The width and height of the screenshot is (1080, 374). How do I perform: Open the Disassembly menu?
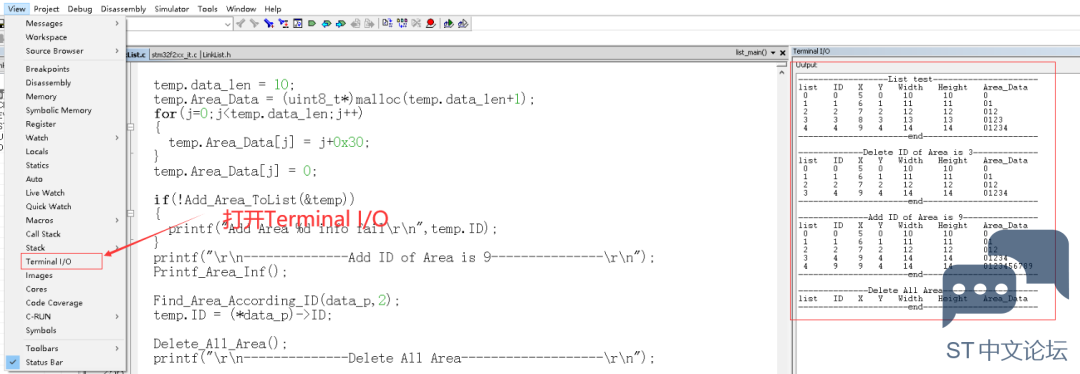123,9
